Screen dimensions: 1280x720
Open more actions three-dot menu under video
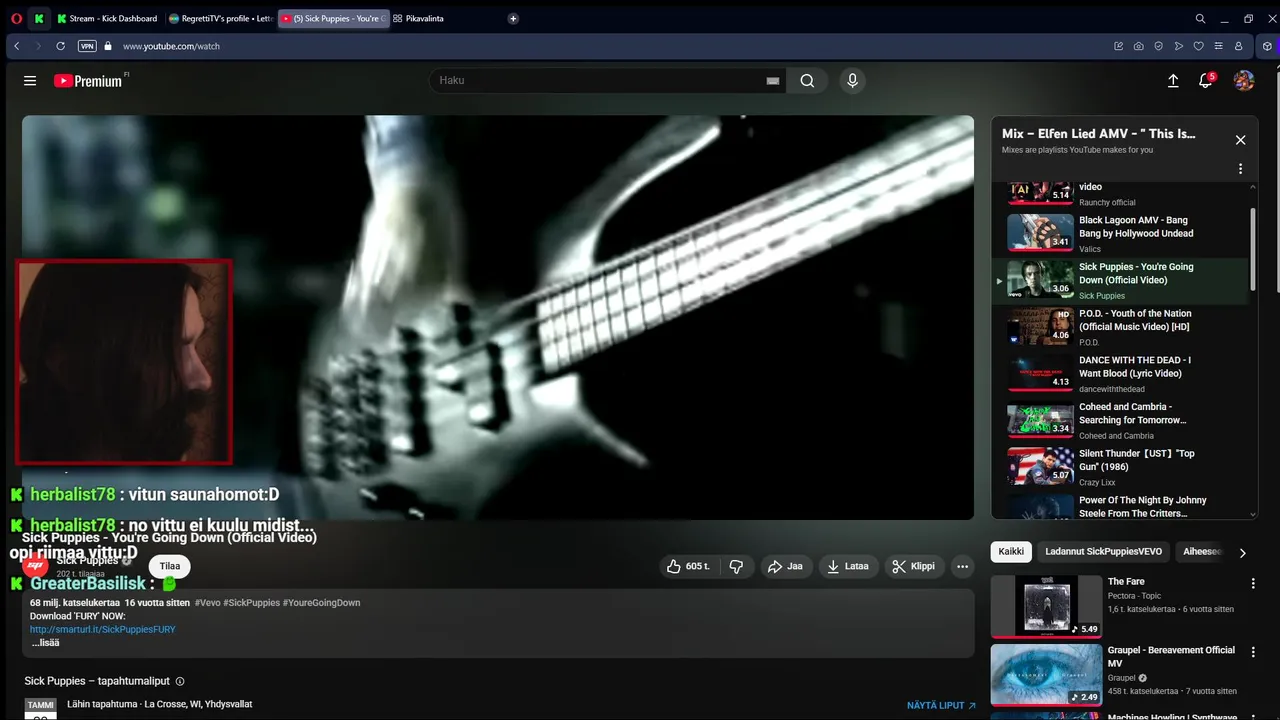click(962, 566)
